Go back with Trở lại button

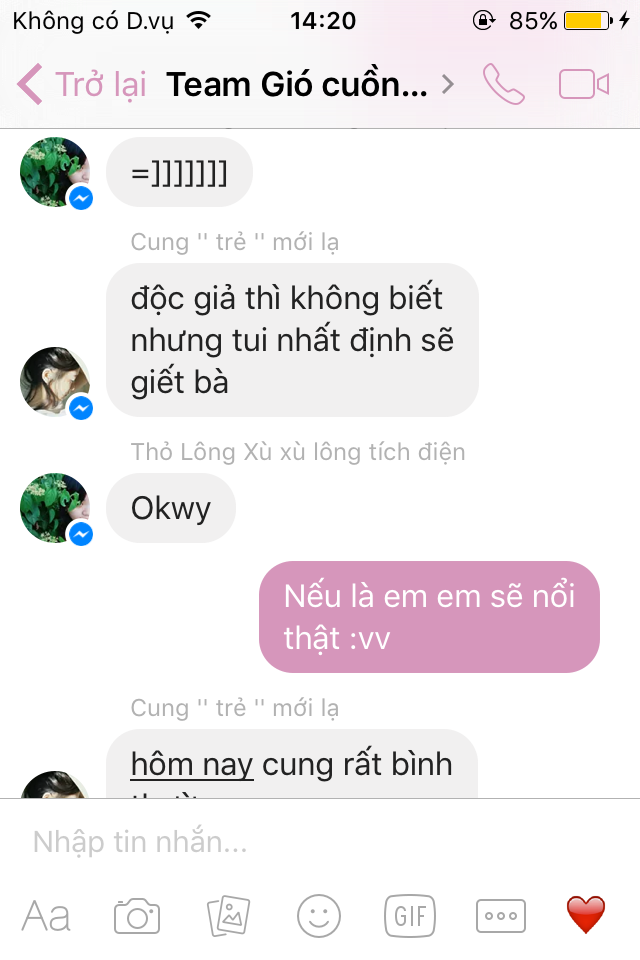(x=81, y=84)
